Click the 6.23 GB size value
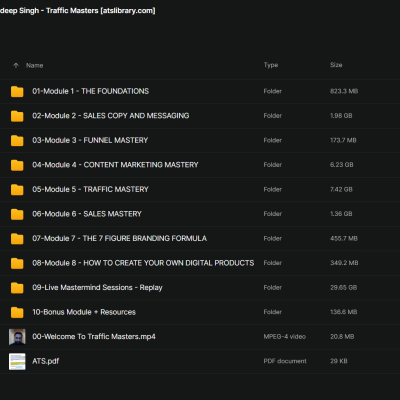 click(x=342, y=165)
